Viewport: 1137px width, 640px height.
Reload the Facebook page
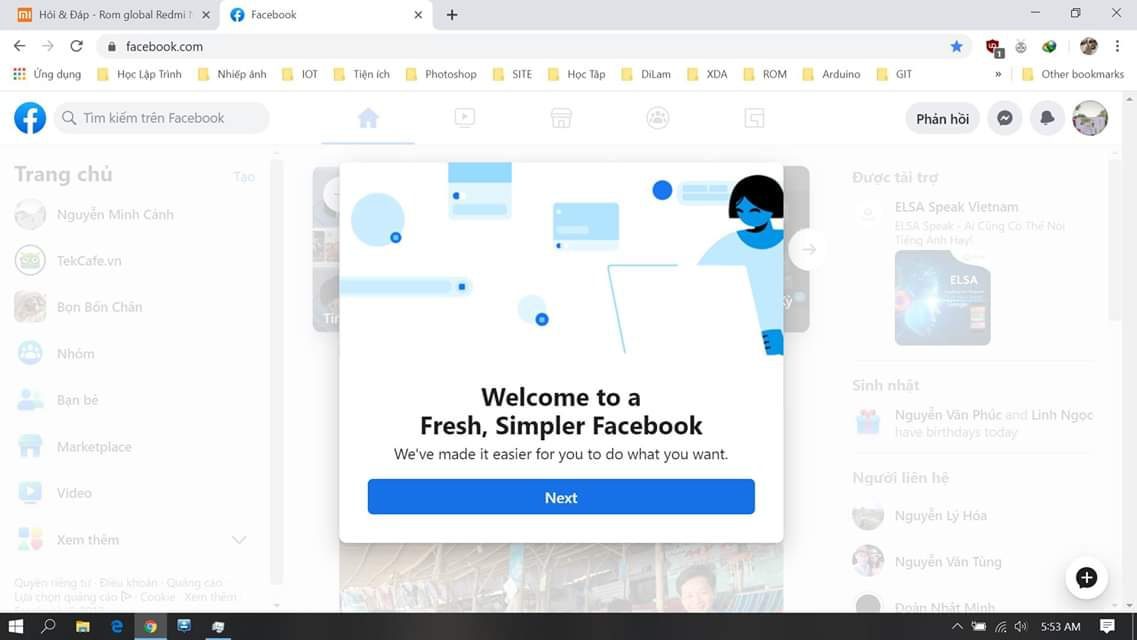tap(76, 46)
